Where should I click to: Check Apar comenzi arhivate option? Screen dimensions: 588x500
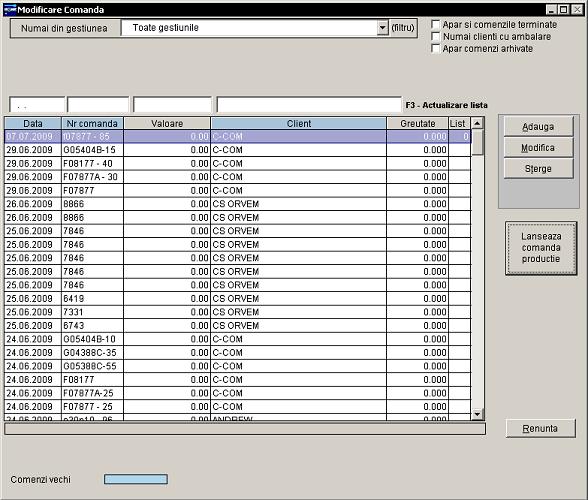pyautogui.click(x=435, y=49)
